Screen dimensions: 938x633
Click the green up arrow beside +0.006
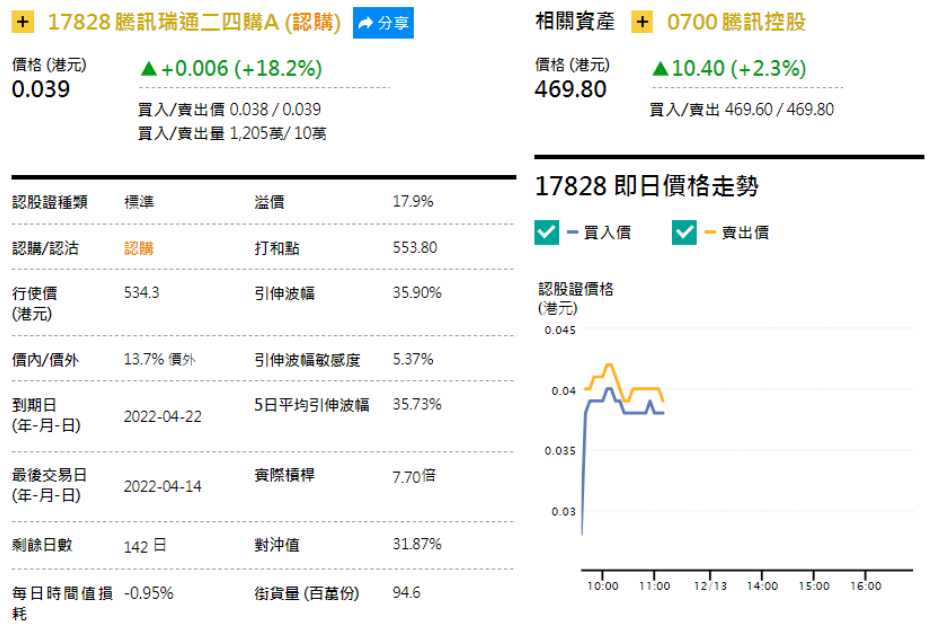pos(148,69)
